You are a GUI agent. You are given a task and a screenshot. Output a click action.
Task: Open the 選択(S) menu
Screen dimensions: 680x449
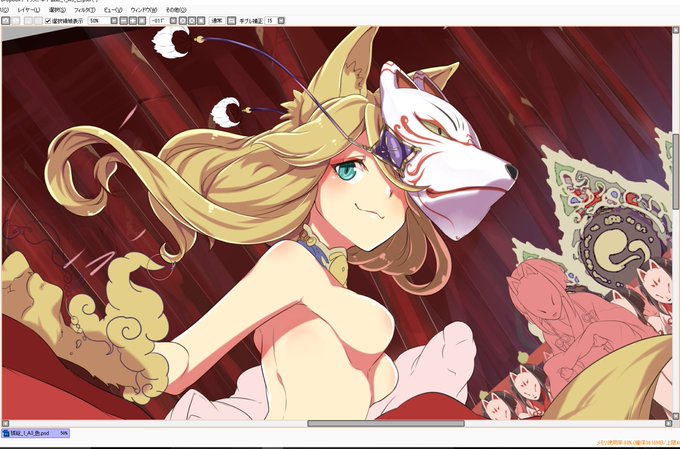click(x=57, y=10)
